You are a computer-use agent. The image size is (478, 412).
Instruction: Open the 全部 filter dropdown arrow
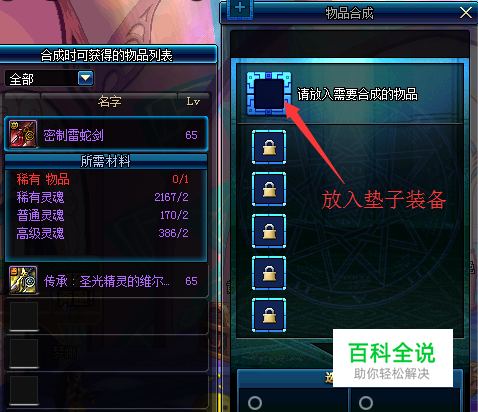click(x=85, y=78)
